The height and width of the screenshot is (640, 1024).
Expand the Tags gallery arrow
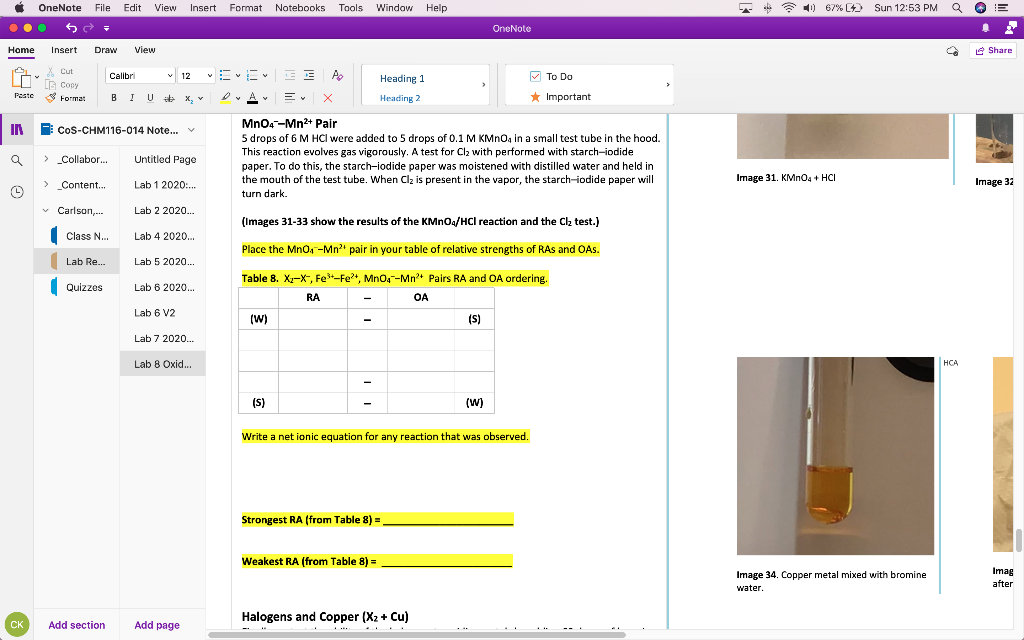pos(667,85)
